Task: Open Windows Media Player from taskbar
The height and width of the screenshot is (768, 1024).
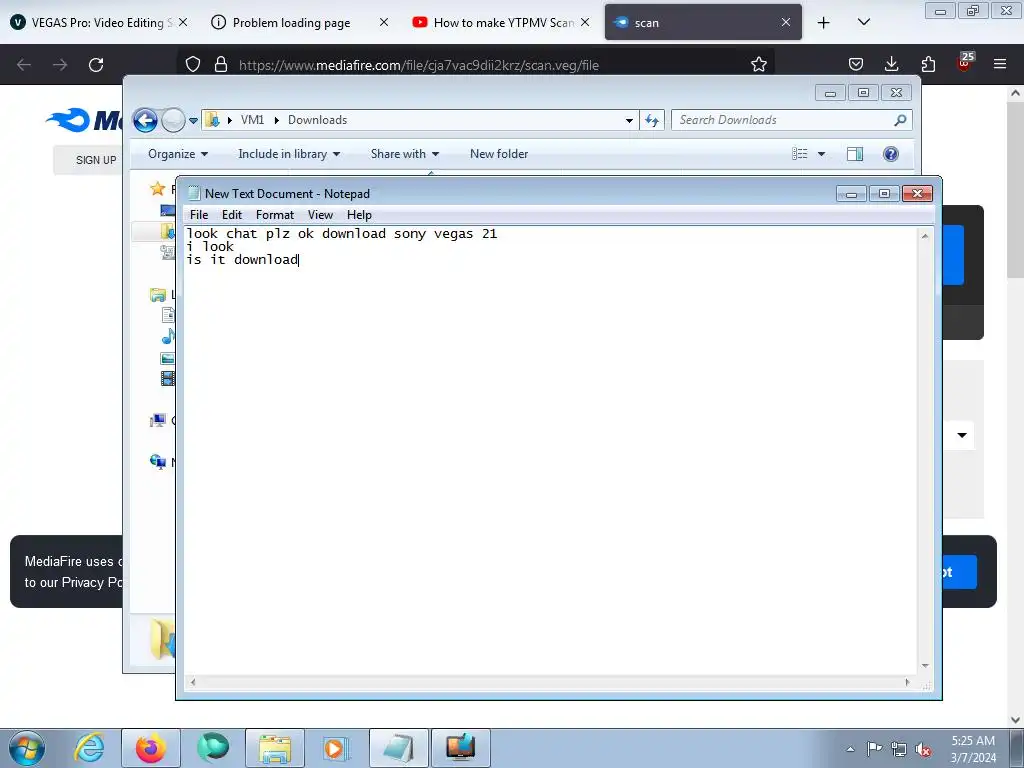Action: tap(336, 748)
